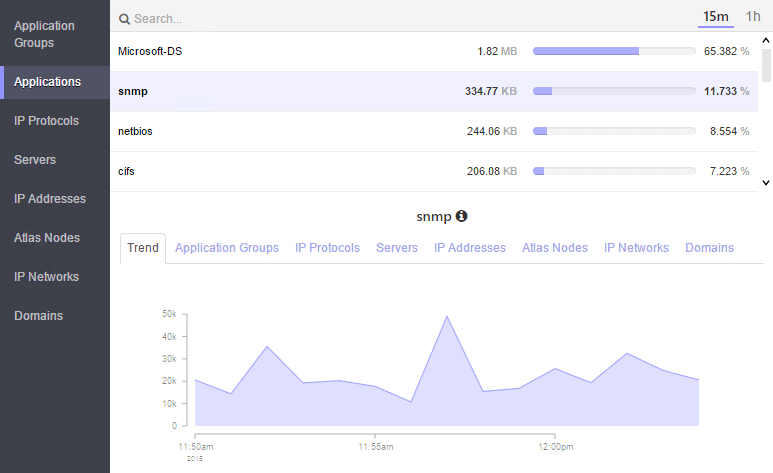Open the snmp info icon
The image size is (773, 473).
pyautogui.click(x=461, y=216)
